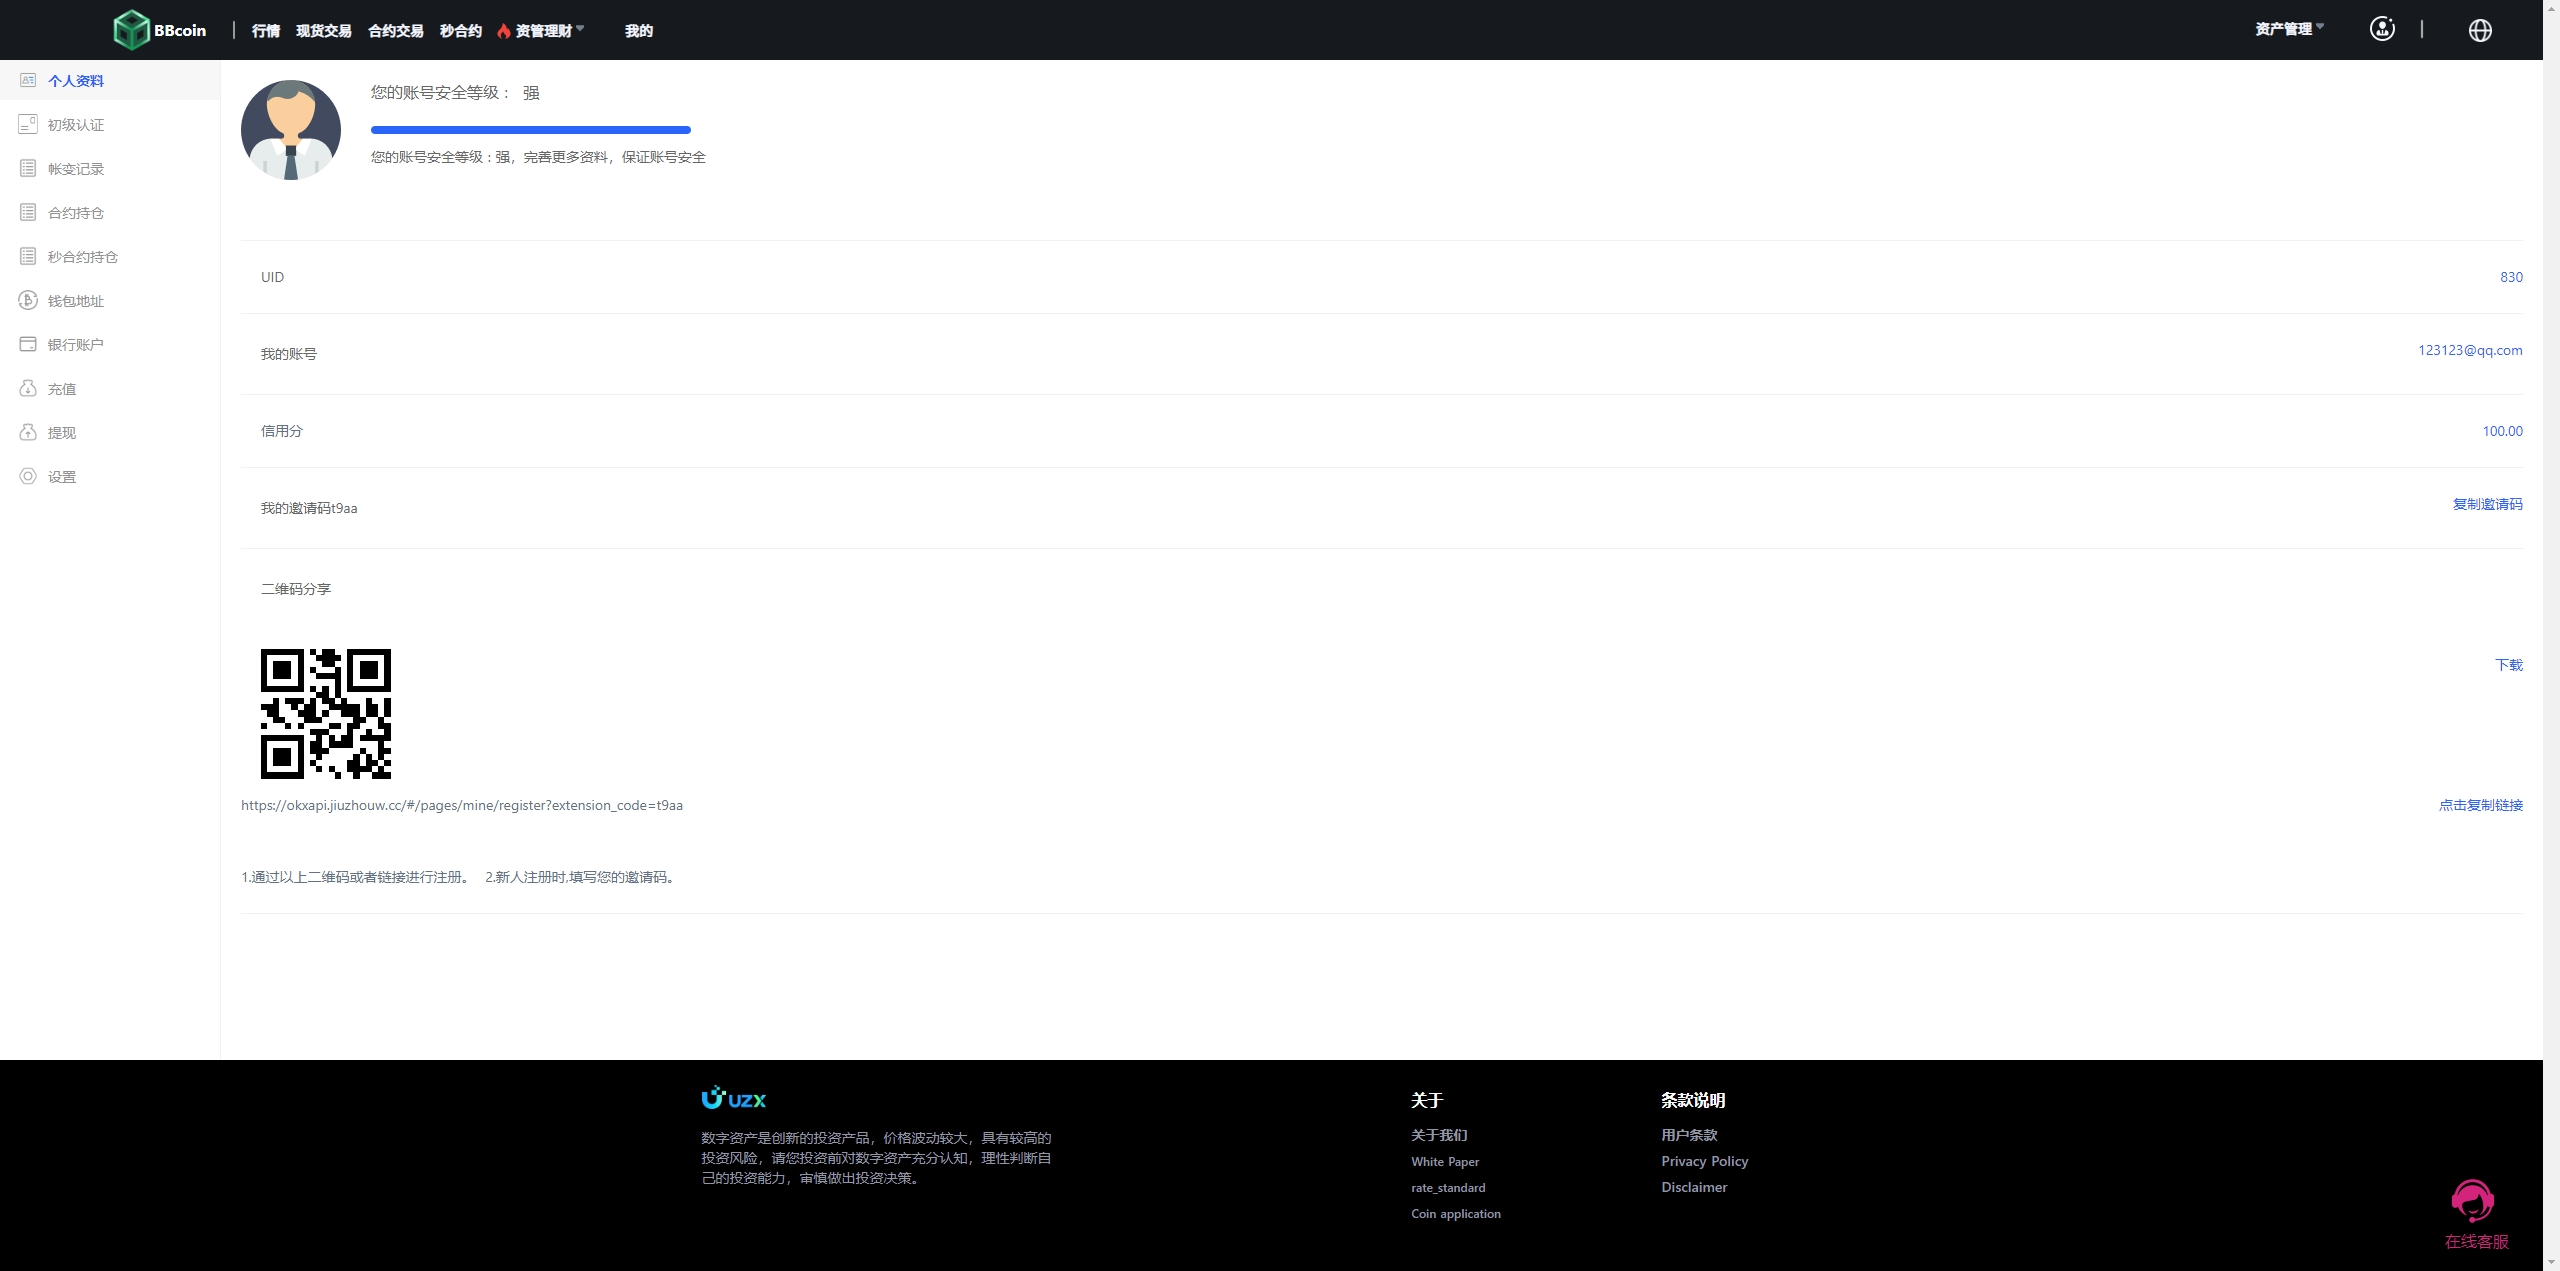The height and width of the screenshot is (1271, 2560).
Task: Click the 钱包地址 wallet address icon
Action: click(29, 301)
